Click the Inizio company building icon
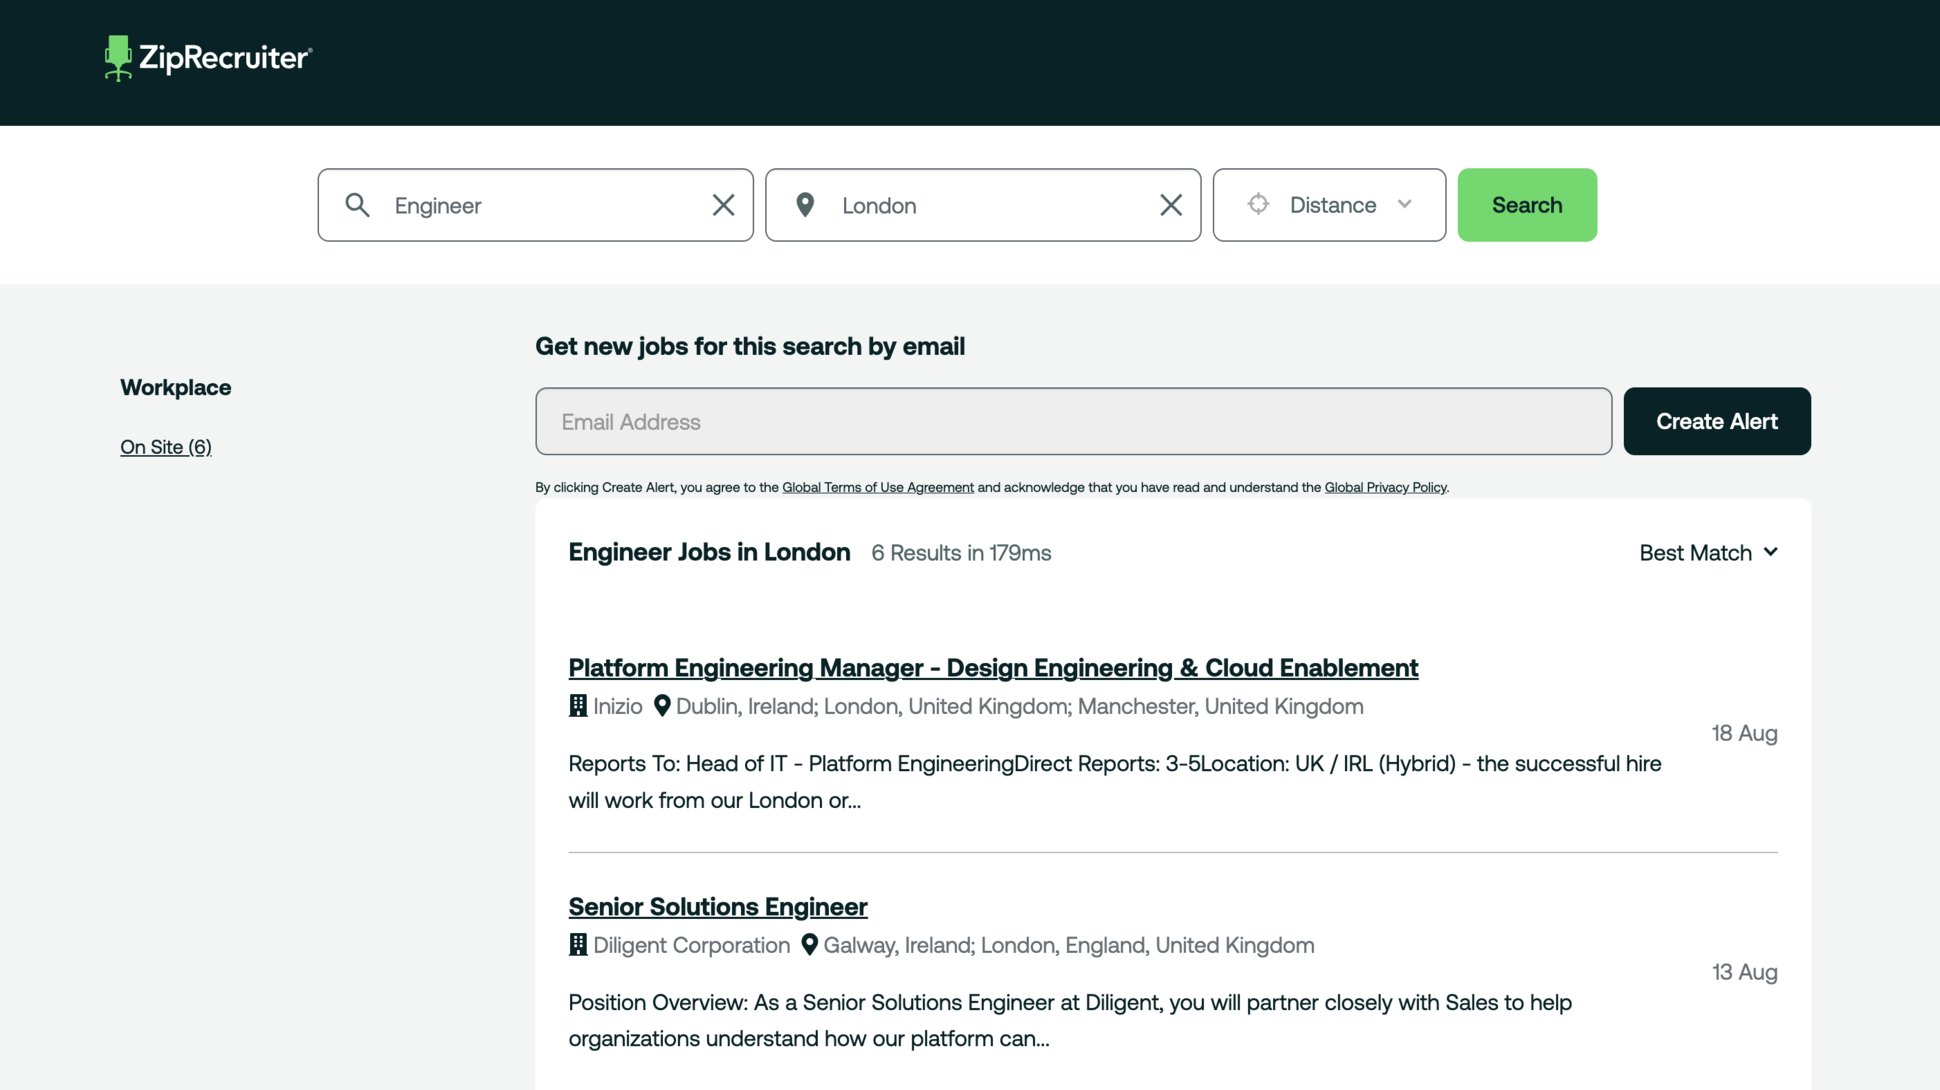1940x1090 pixels. pos(578,706)
